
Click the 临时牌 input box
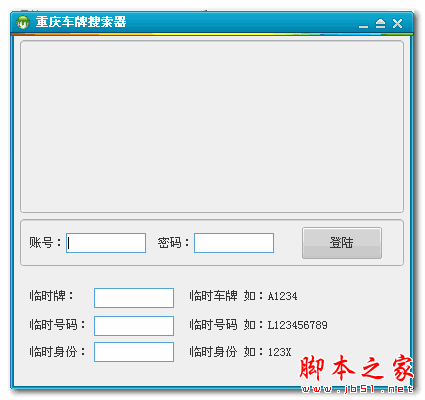(x=134, y=298)
